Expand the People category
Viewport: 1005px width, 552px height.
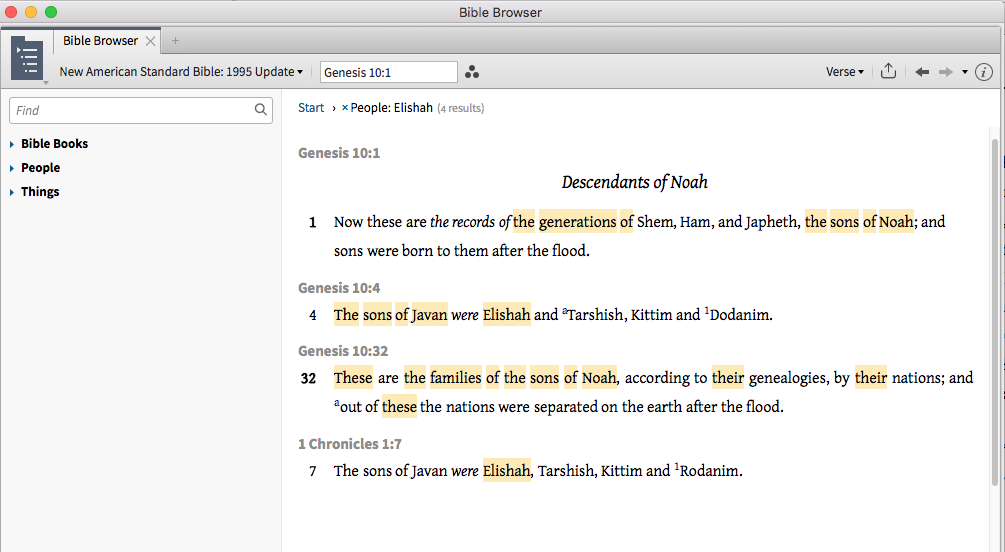point(12,168)
